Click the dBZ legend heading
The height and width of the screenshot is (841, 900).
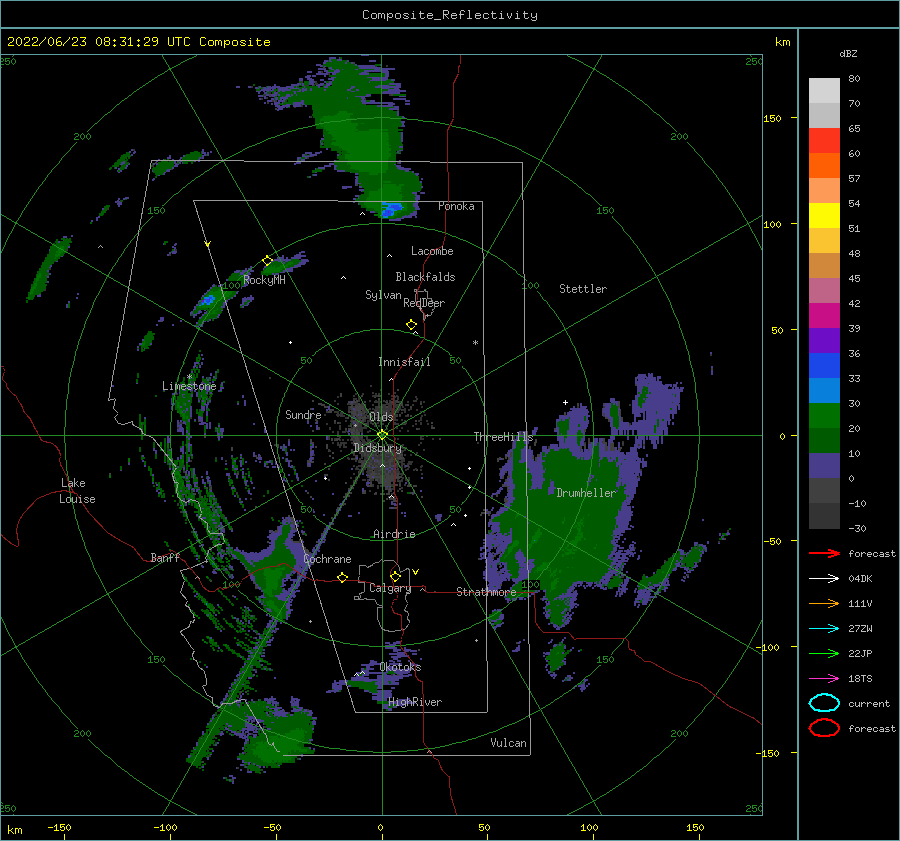(x=848, y=54)
